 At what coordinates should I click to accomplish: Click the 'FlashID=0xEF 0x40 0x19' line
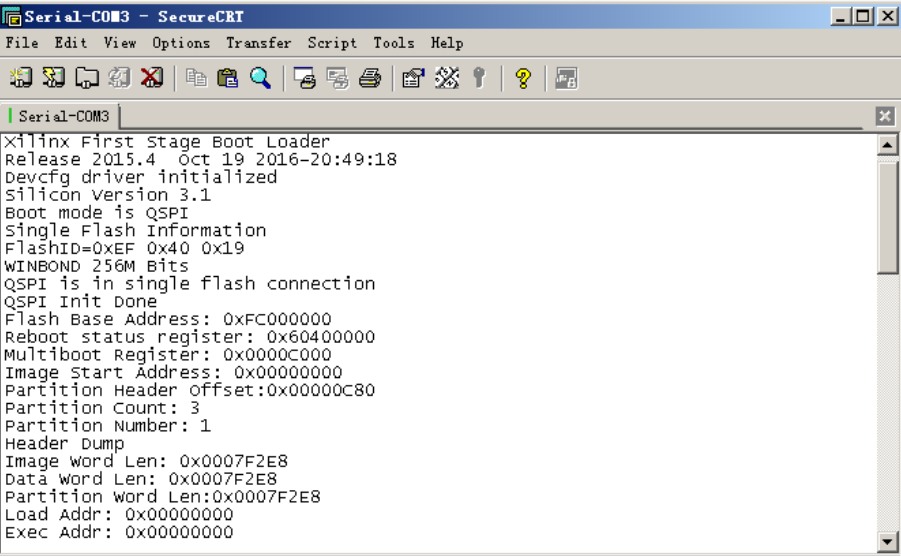click(124, 248)
